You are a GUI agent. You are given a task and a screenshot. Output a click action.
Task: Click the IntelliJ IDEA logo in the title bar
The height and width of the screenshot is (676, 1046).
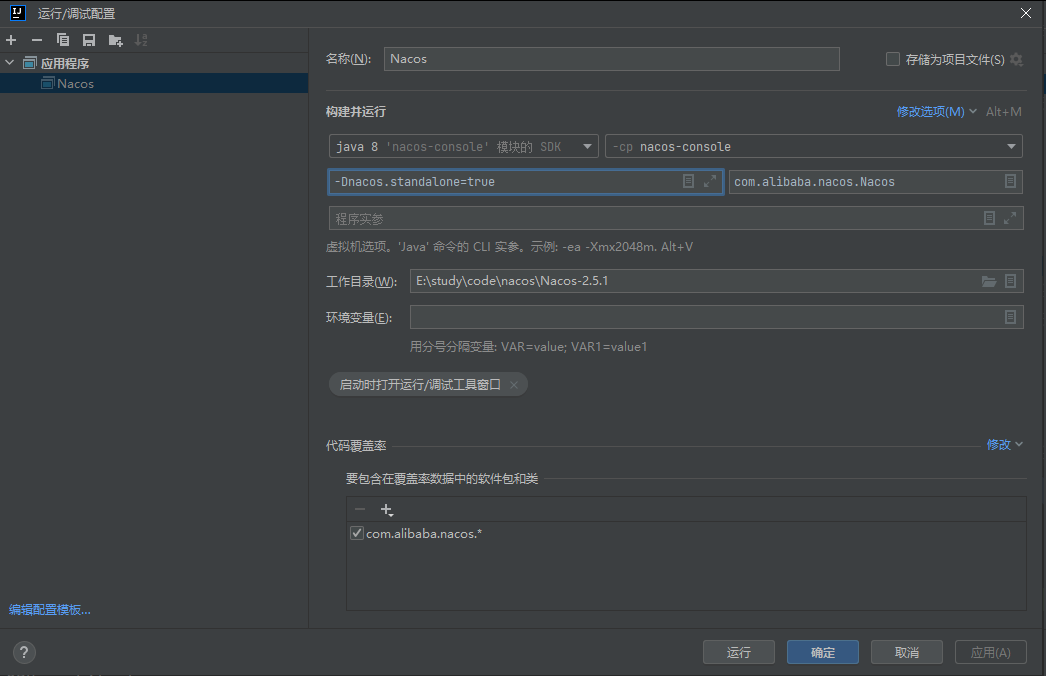17,13
